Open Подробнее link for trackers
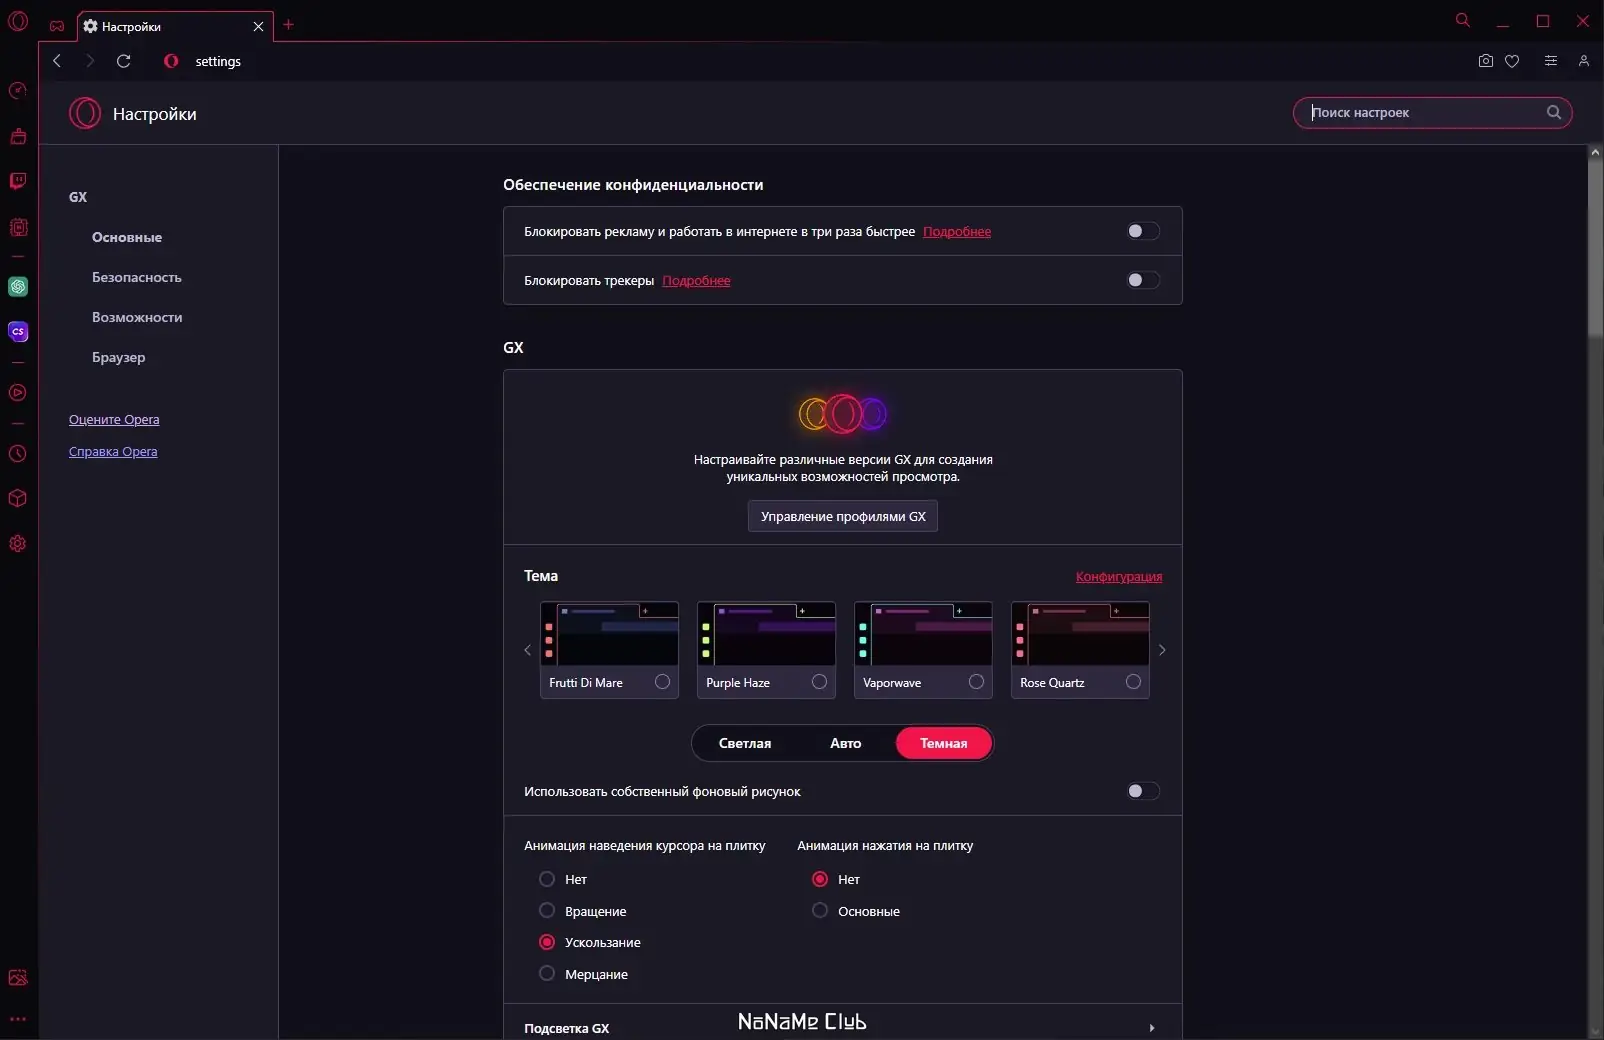The height and width of the screenshot is (1040, 1604). (x=696, y=280)
